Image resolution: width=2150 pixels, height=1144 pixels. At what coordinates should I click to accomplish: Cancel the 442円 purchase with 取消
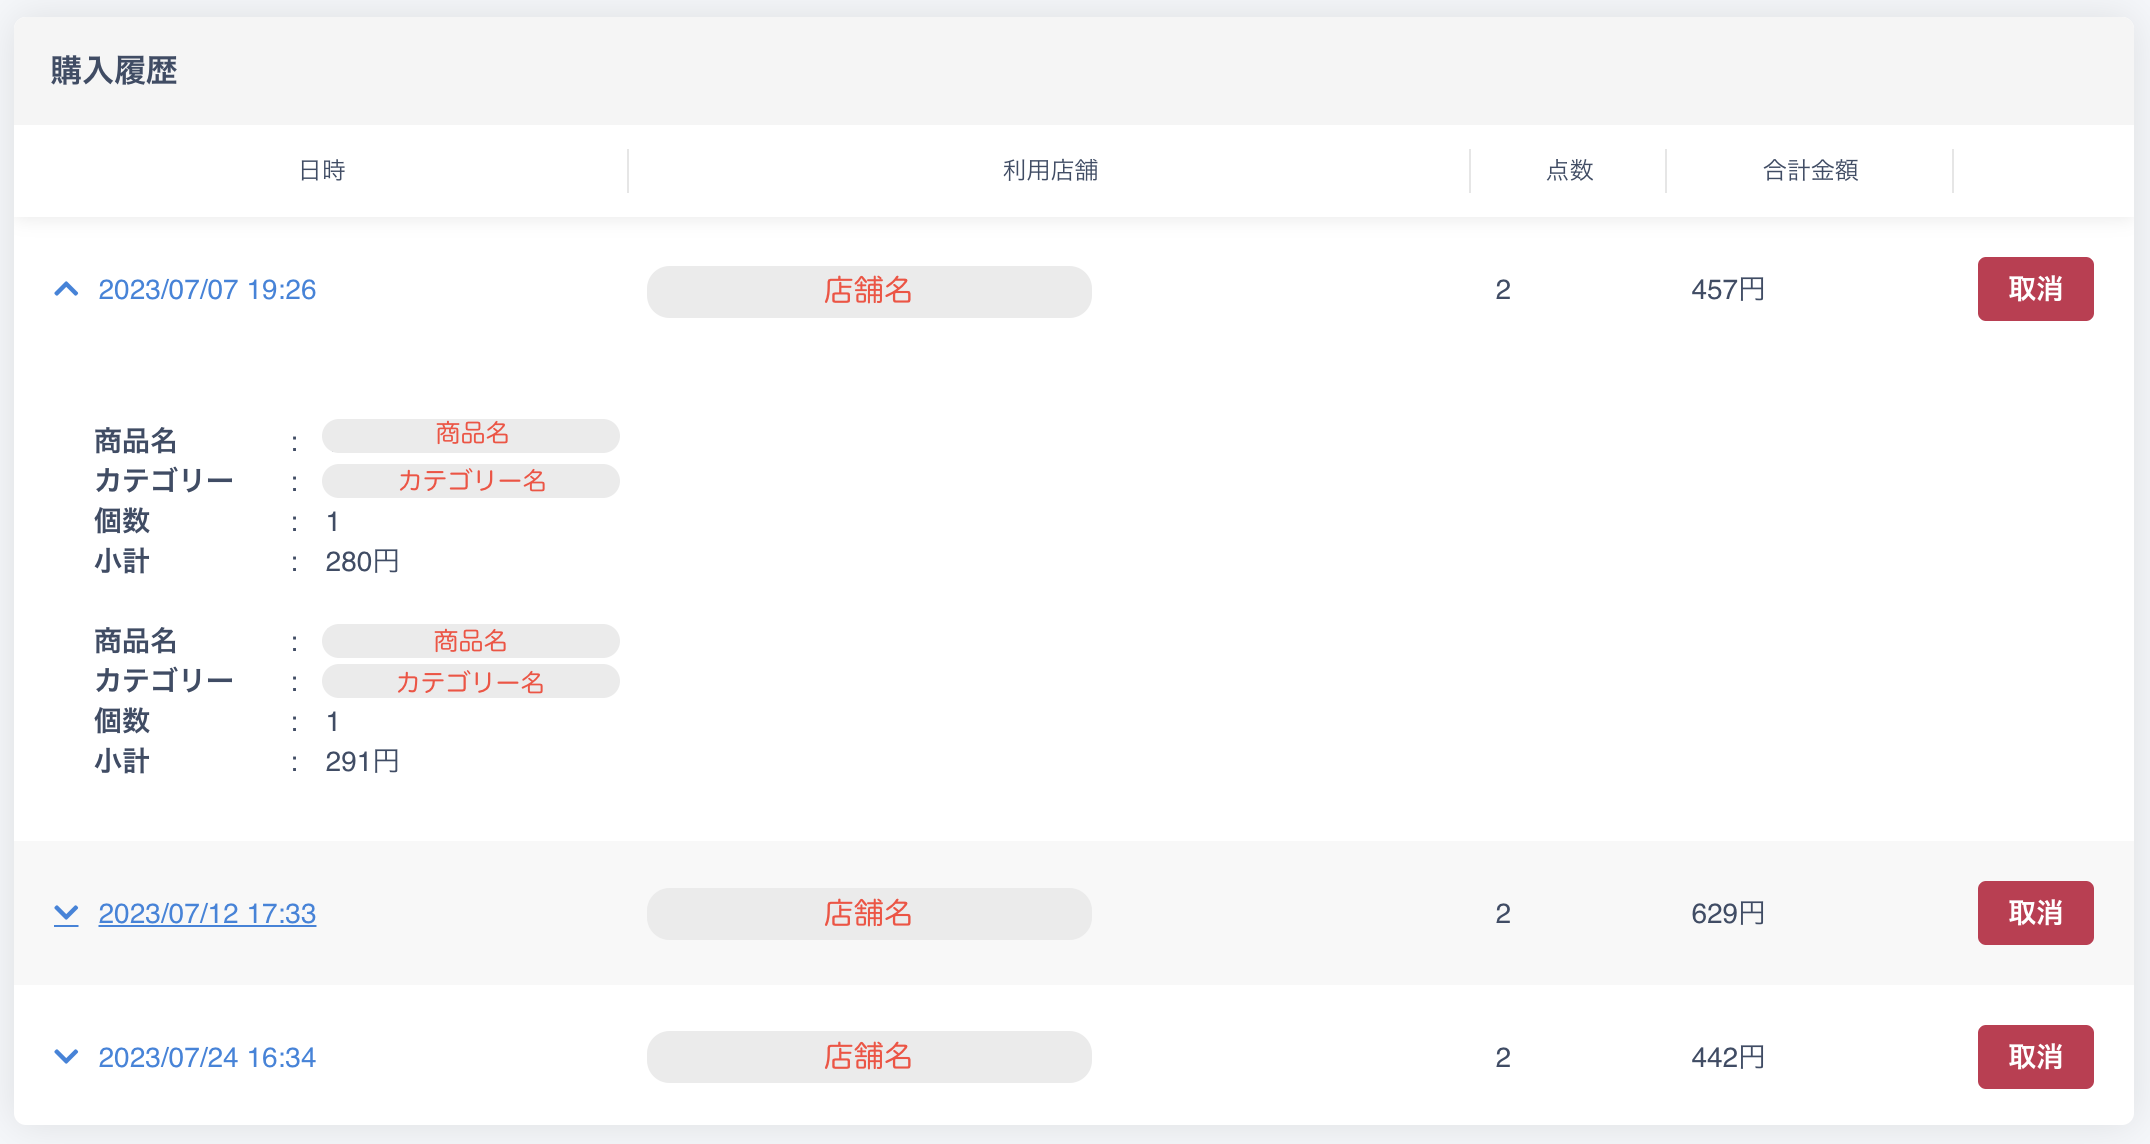pos(2034,1057)
